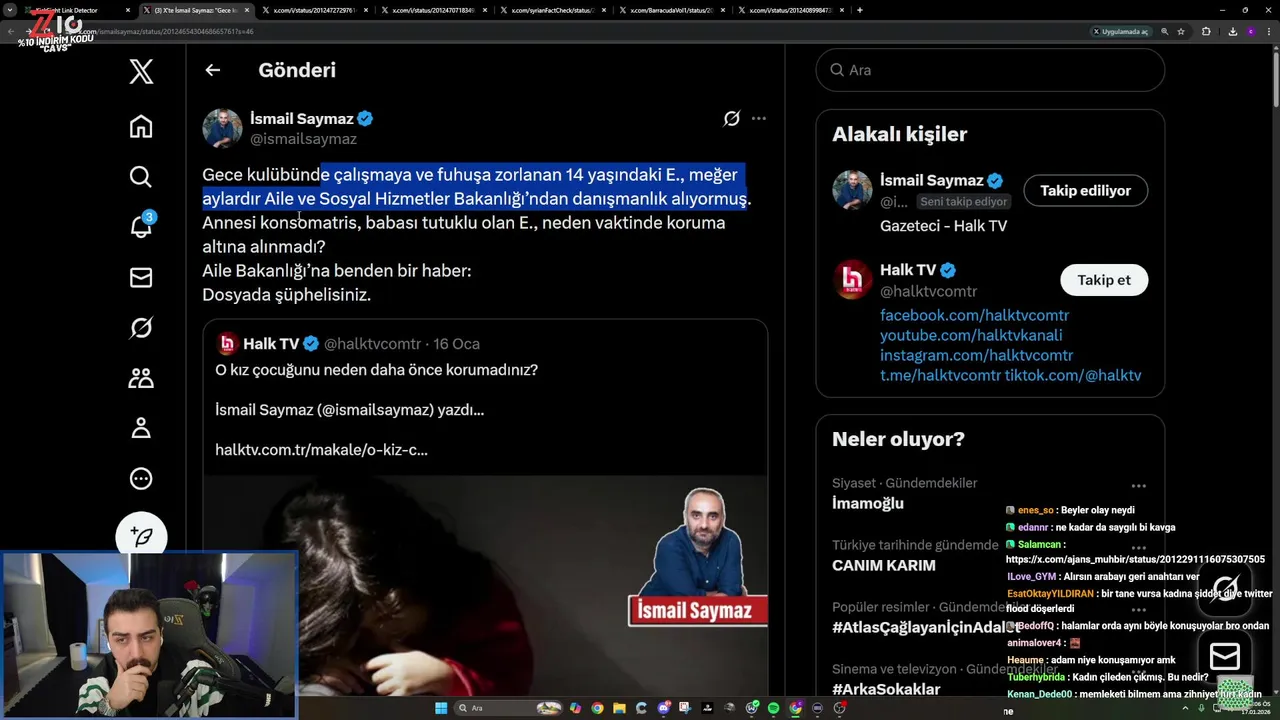This screenshot has width=1280, height=720.
Task: Open facebook.com/halktvcomtr link
Action: [974, 315]
